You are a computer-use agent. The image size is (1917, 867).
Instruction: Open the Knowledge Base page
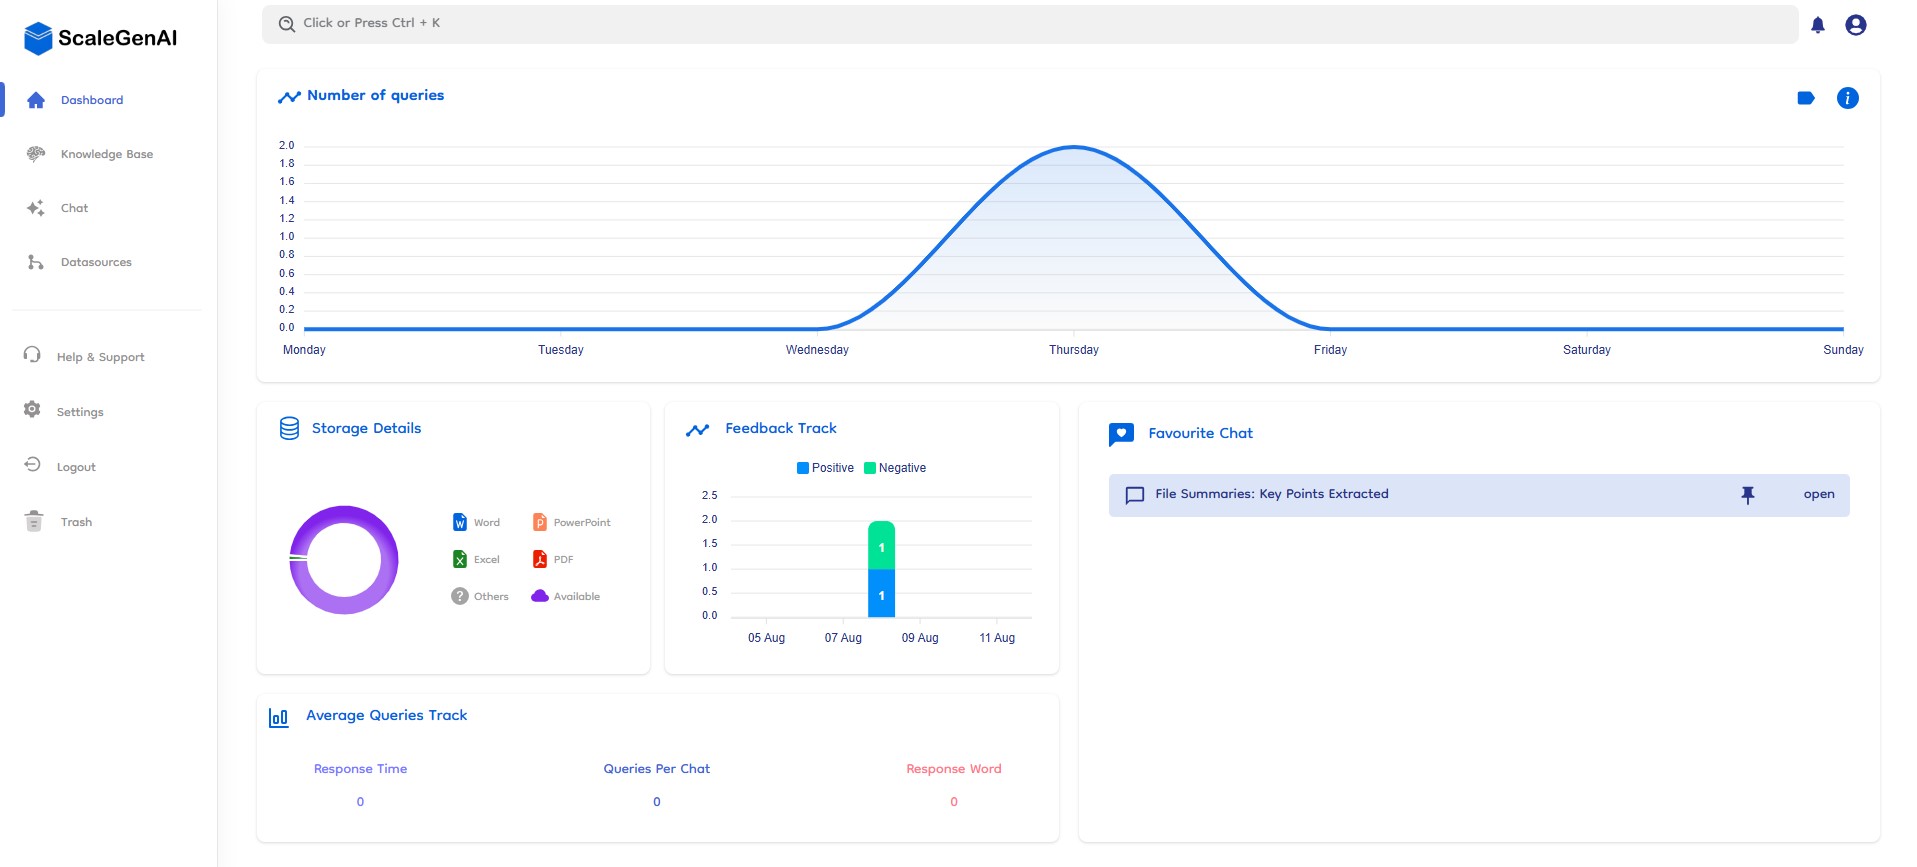click(106, 154)
